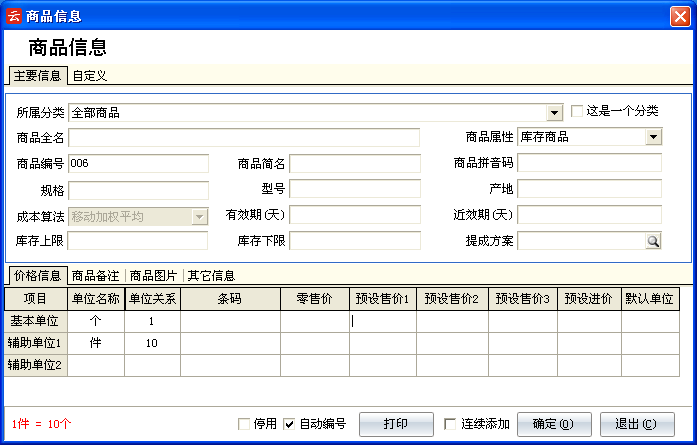Expand the 所属分类 dropdown
The height and width of the screenshot is (445, 697).
554,112
